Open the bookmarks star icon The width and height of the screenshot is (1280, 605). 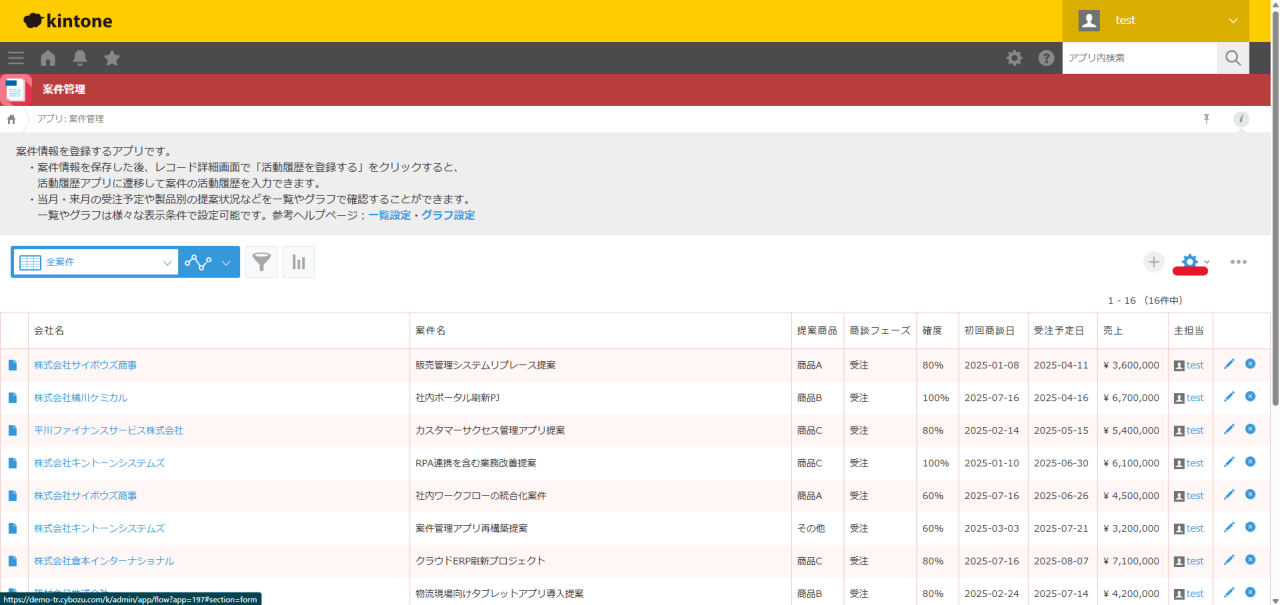pyautogui.click(x=112, y=58)
